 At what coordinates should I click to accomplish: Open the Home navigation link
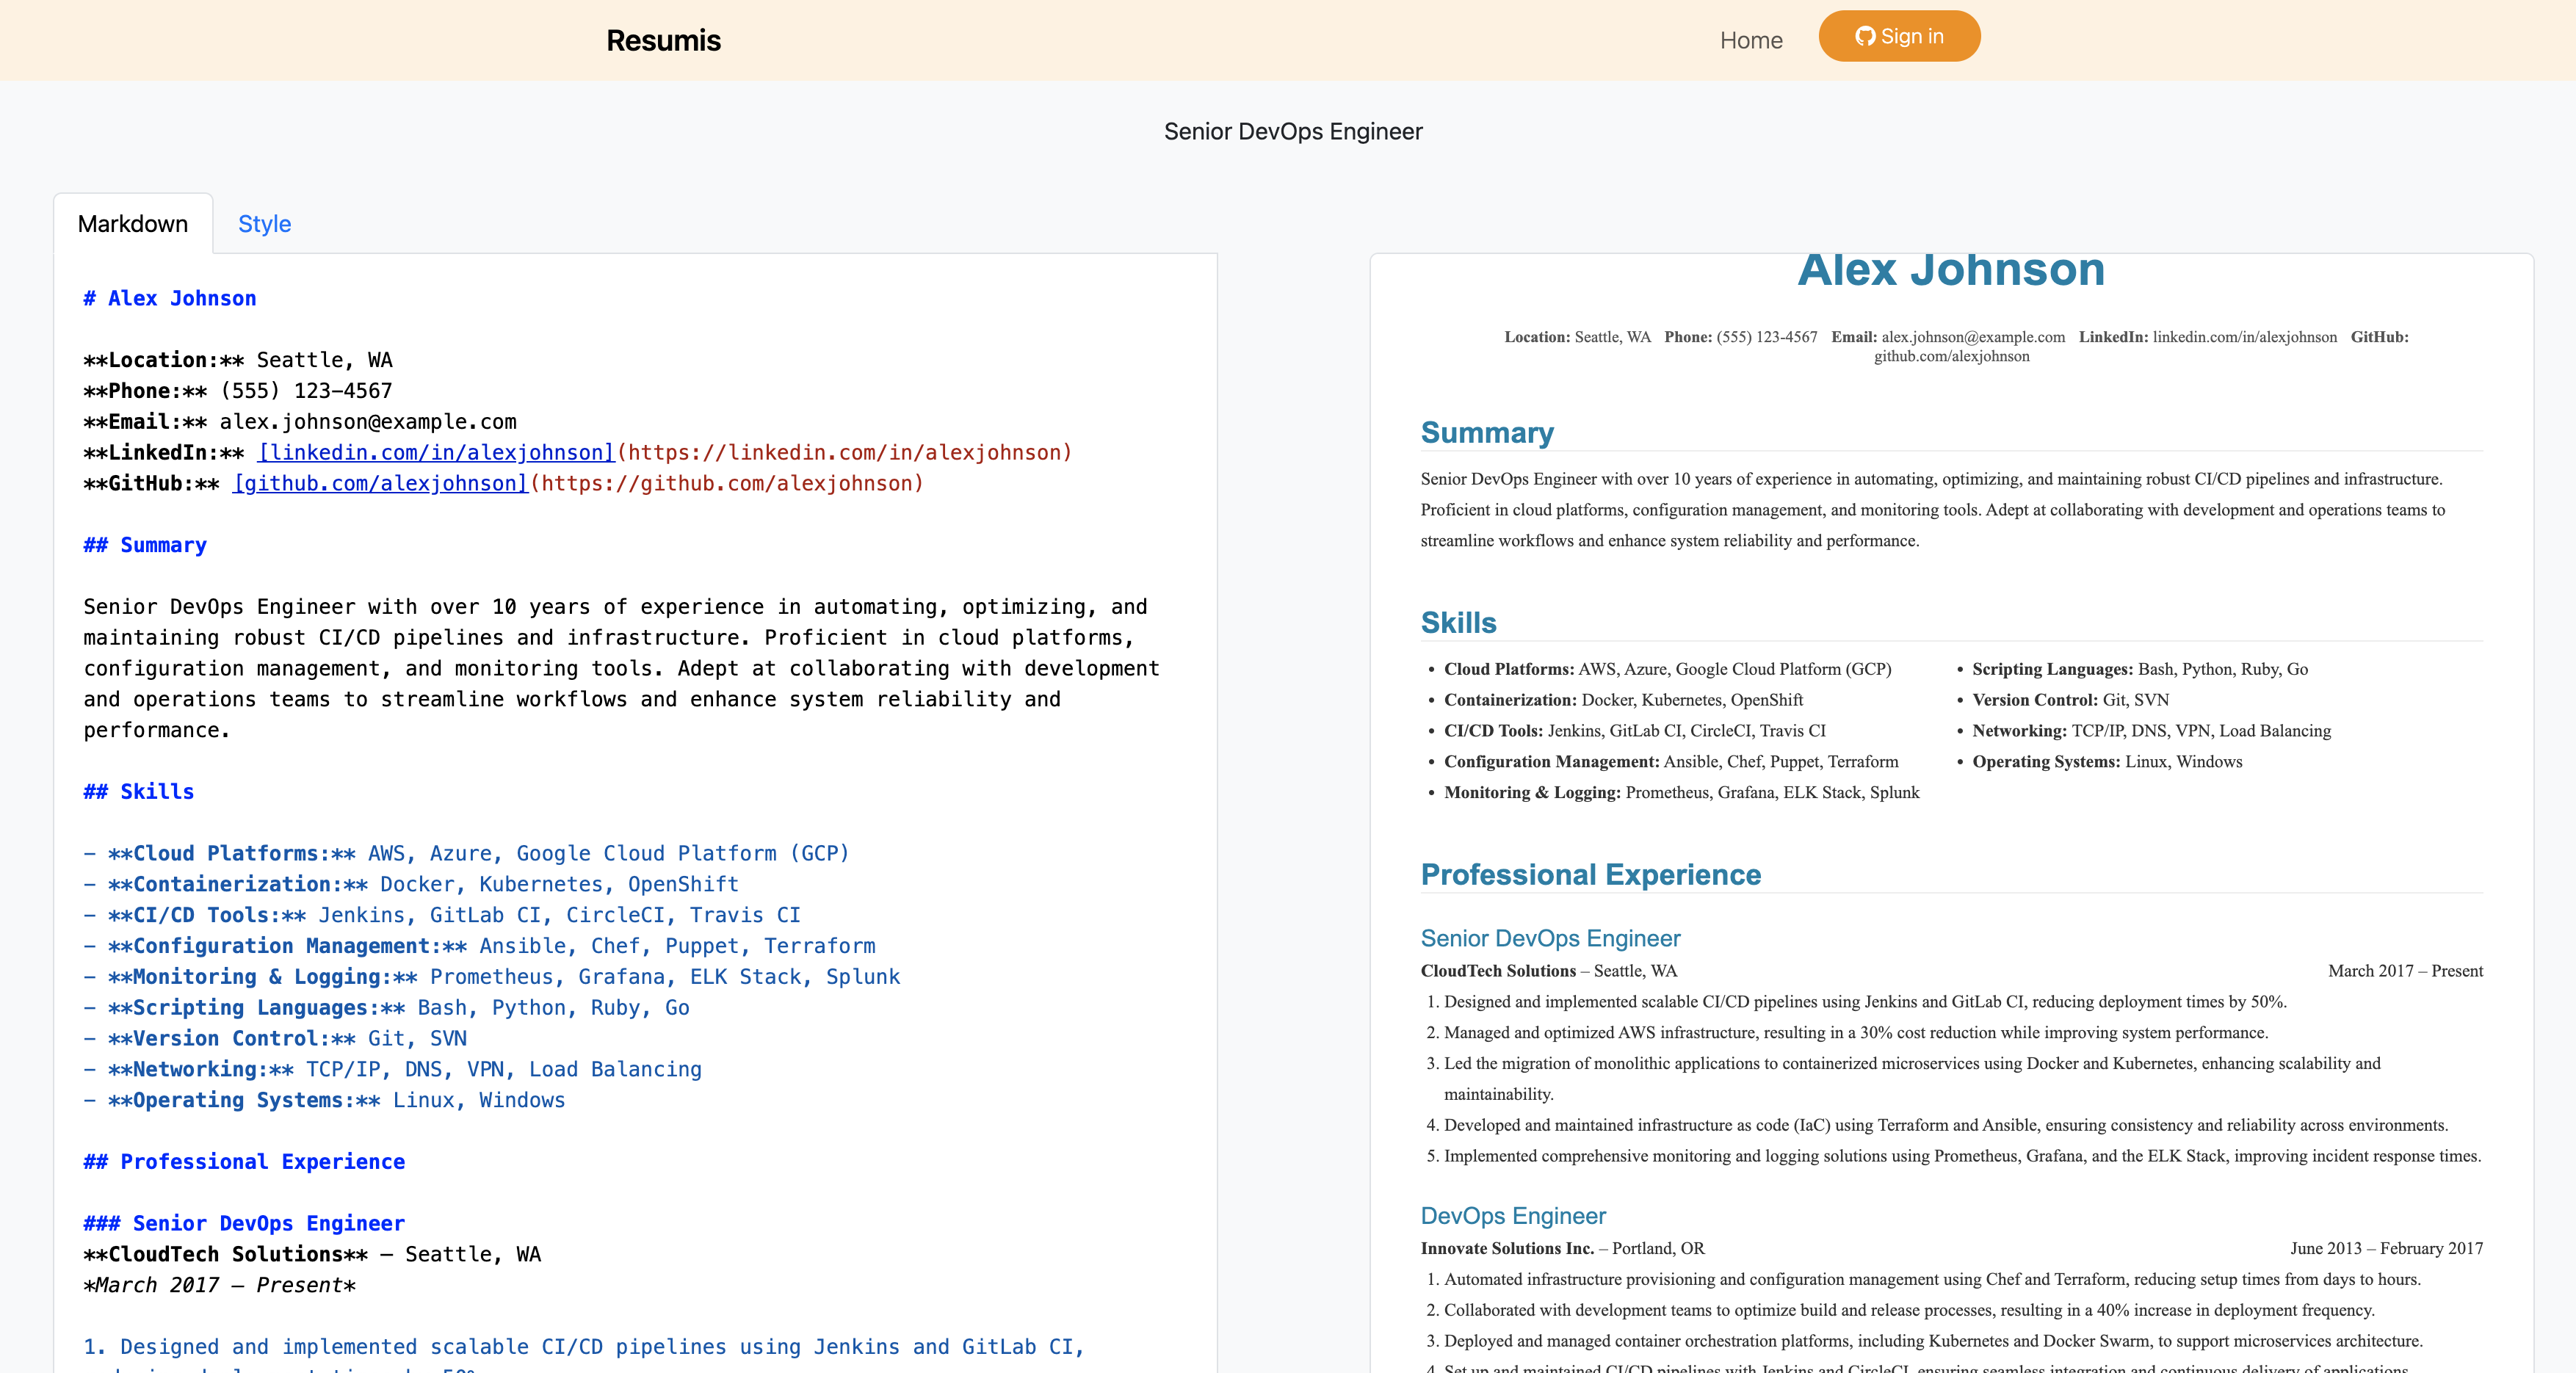coord(1751,40)
